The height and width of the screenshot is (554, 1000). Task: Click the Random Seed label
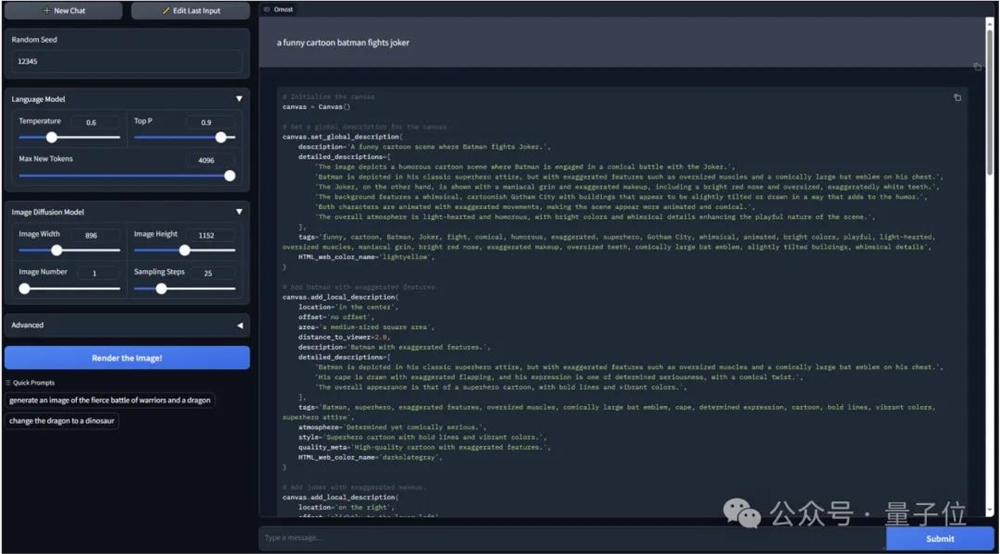click(34, 40)
